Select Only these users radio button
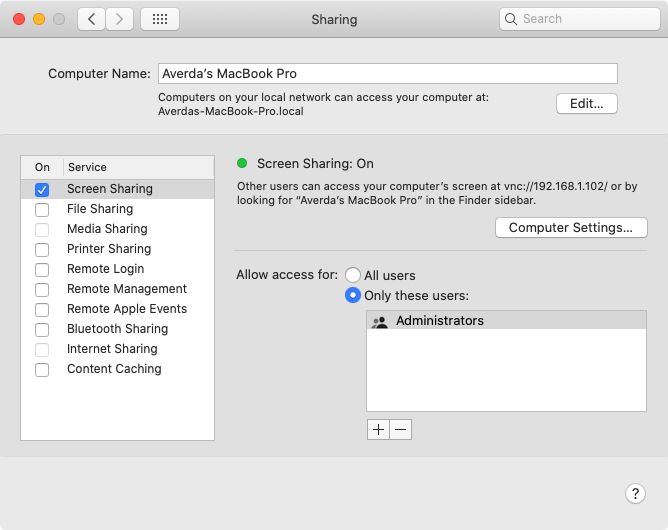The width and height of the screenshot is (668, 530). 353,295
